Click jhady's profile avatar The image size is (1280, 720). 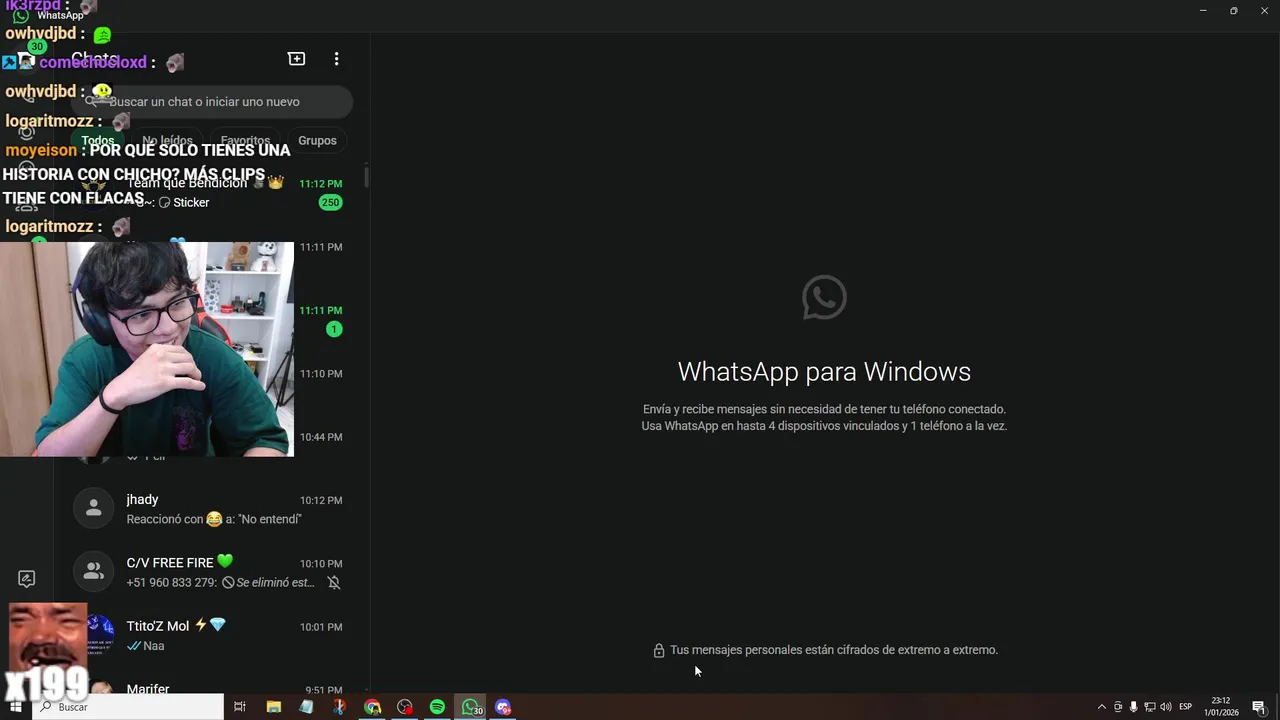(94, 509)
